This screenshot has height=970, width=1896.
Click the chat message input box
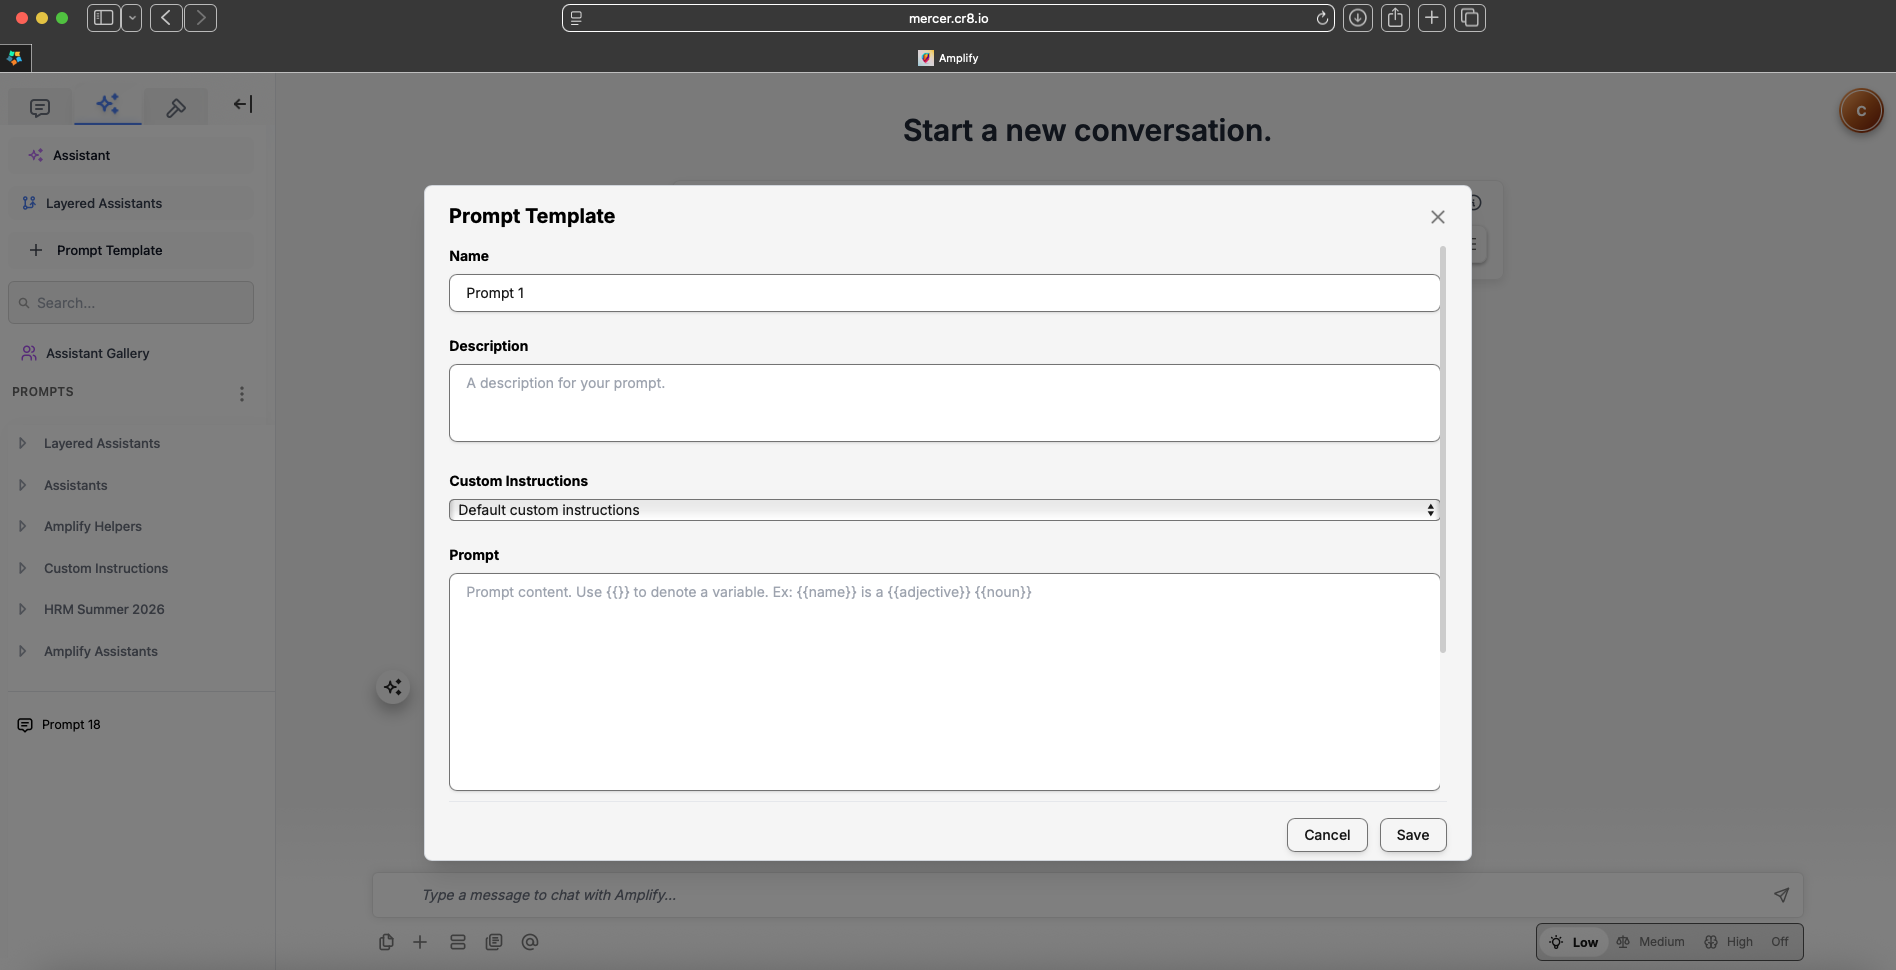(x=1090, y=895)
